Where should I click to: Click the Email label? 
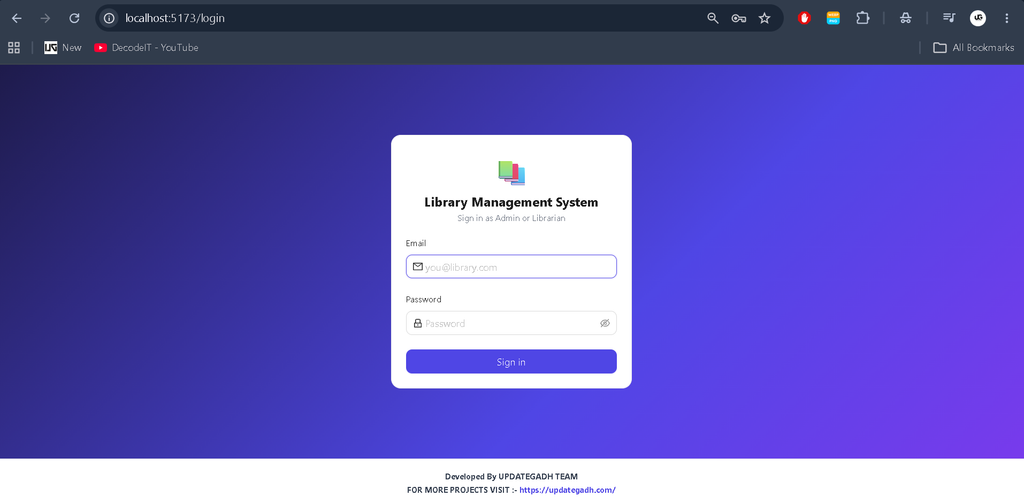[416, 243]
